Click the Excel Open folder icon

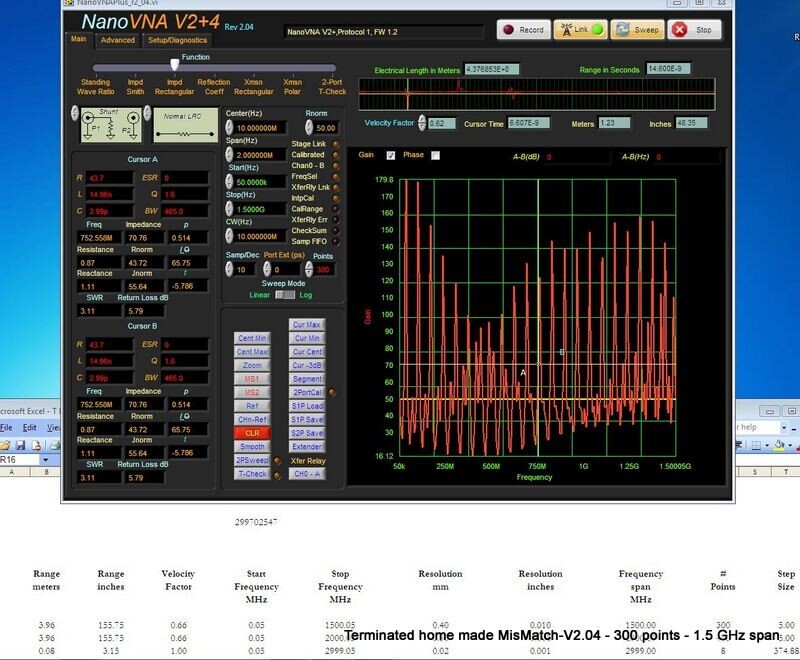click(x=5, y=445)
